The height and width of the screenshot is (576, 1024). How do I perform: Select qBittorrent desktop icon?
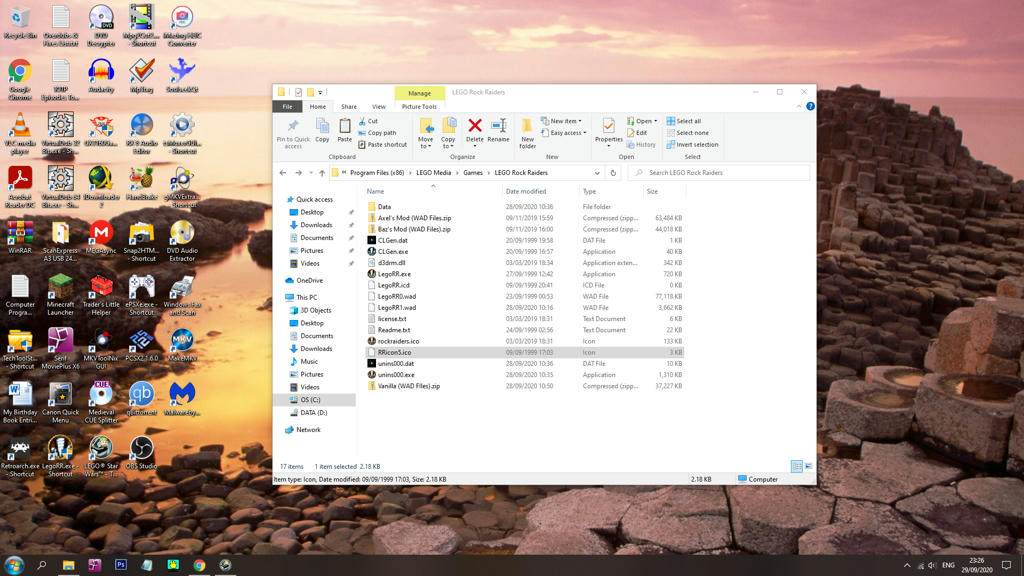click(x=141, y=399)
